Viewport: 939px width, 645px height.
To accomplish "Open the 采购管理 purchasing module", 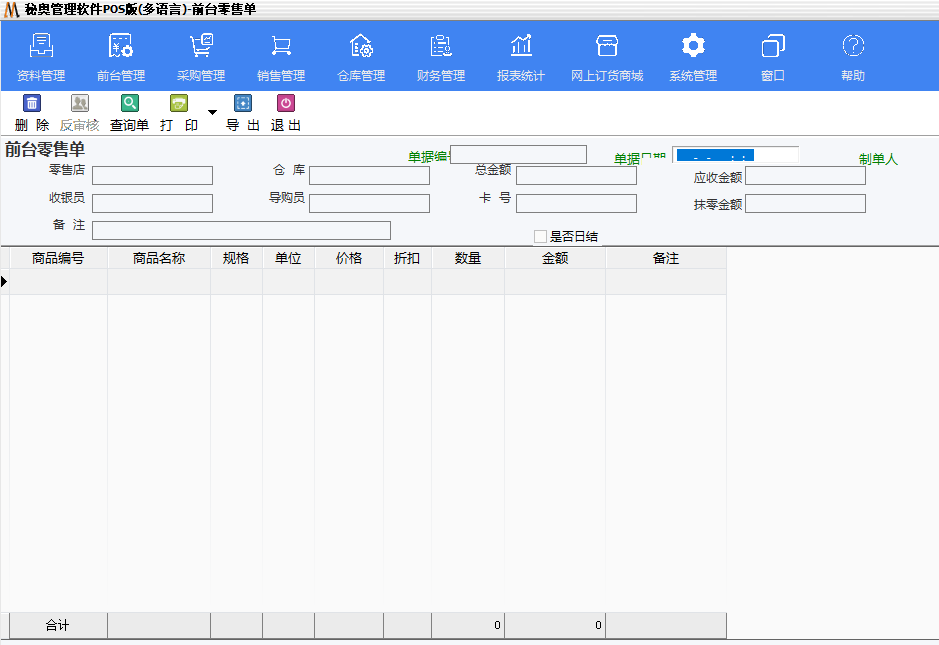I will tap(201, 57).
